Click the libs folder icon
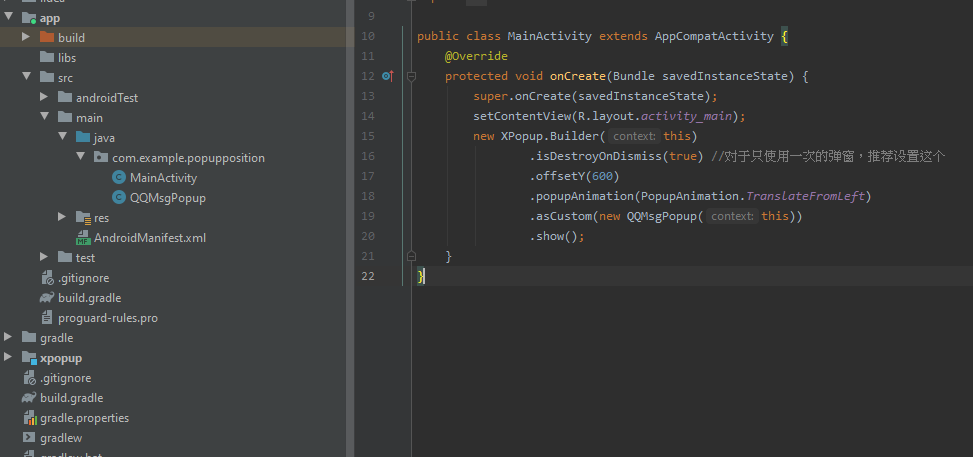Viewport: 973px width, 457px height. tap(47, 57)
